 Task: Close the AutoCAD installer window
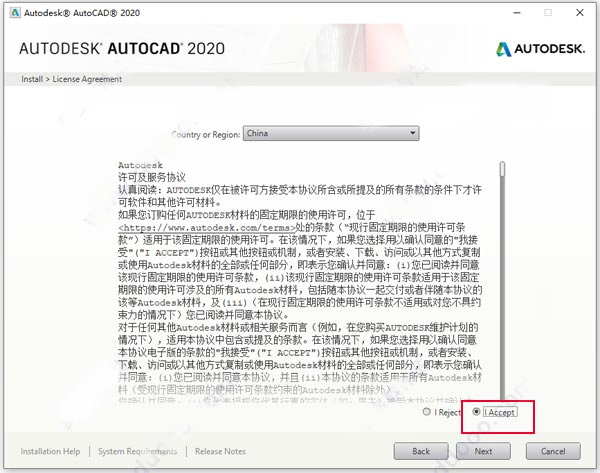[x=580, y=13]
